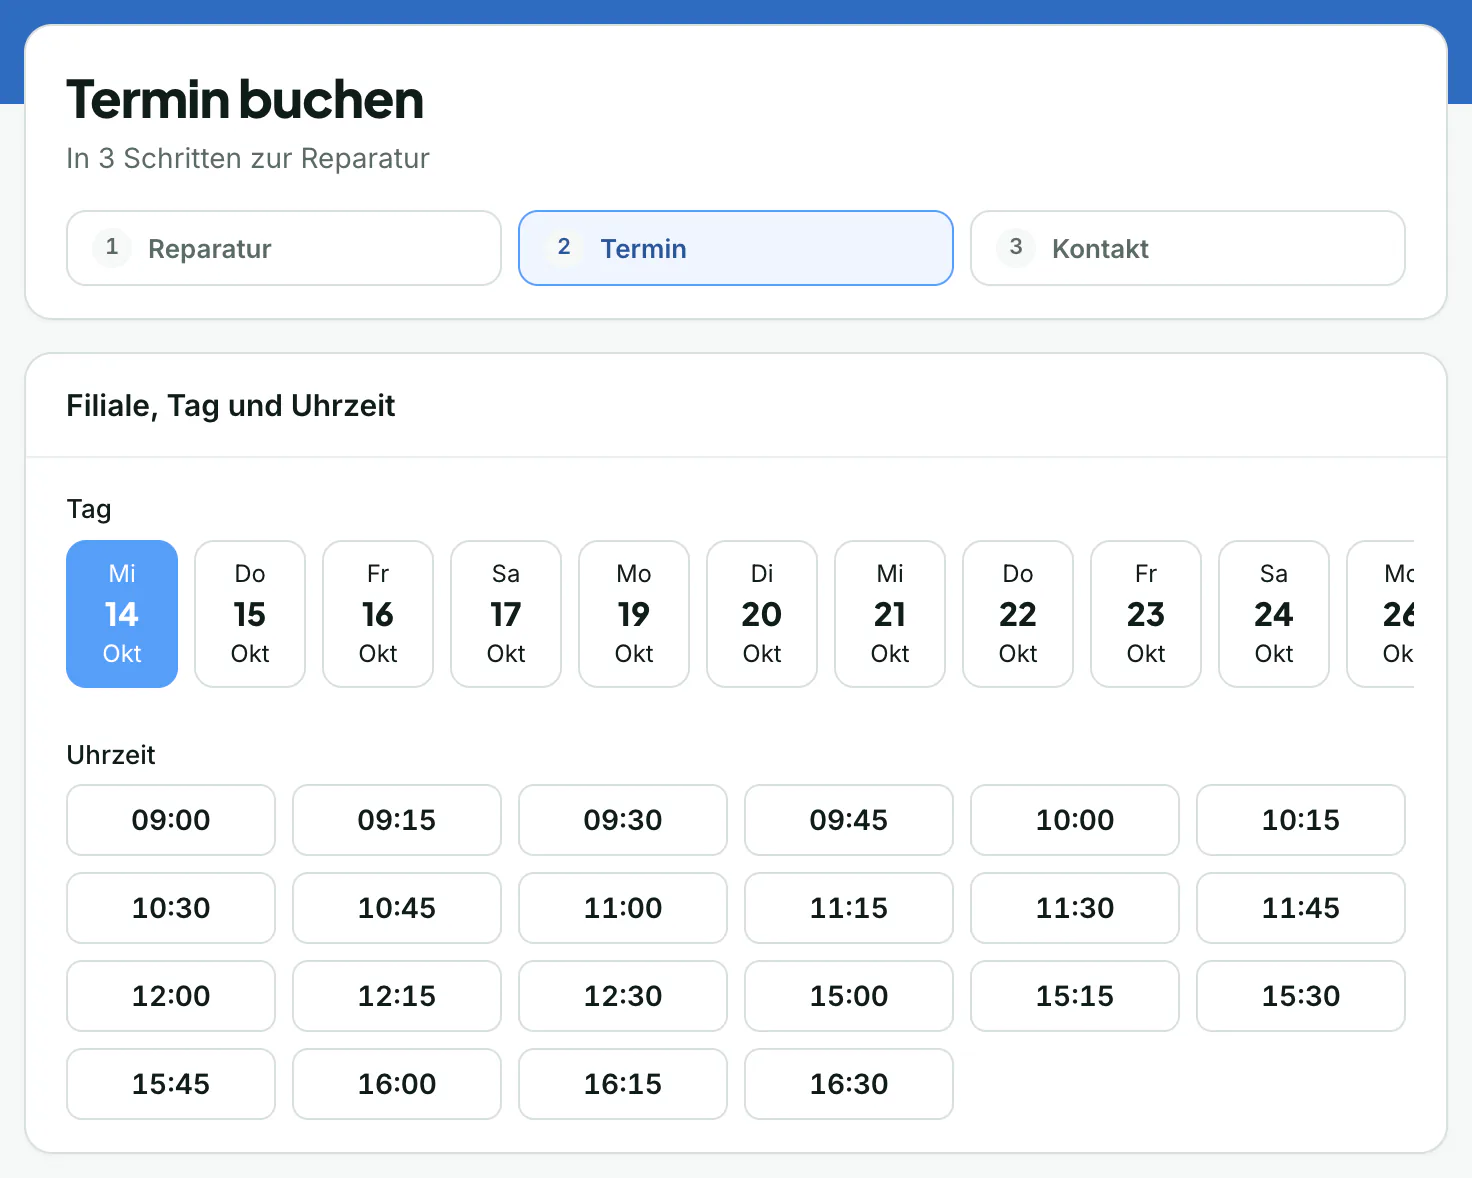Go to step 1 Reparatur
This screenshot has height=1178, width=1472.
pos(284,248)
